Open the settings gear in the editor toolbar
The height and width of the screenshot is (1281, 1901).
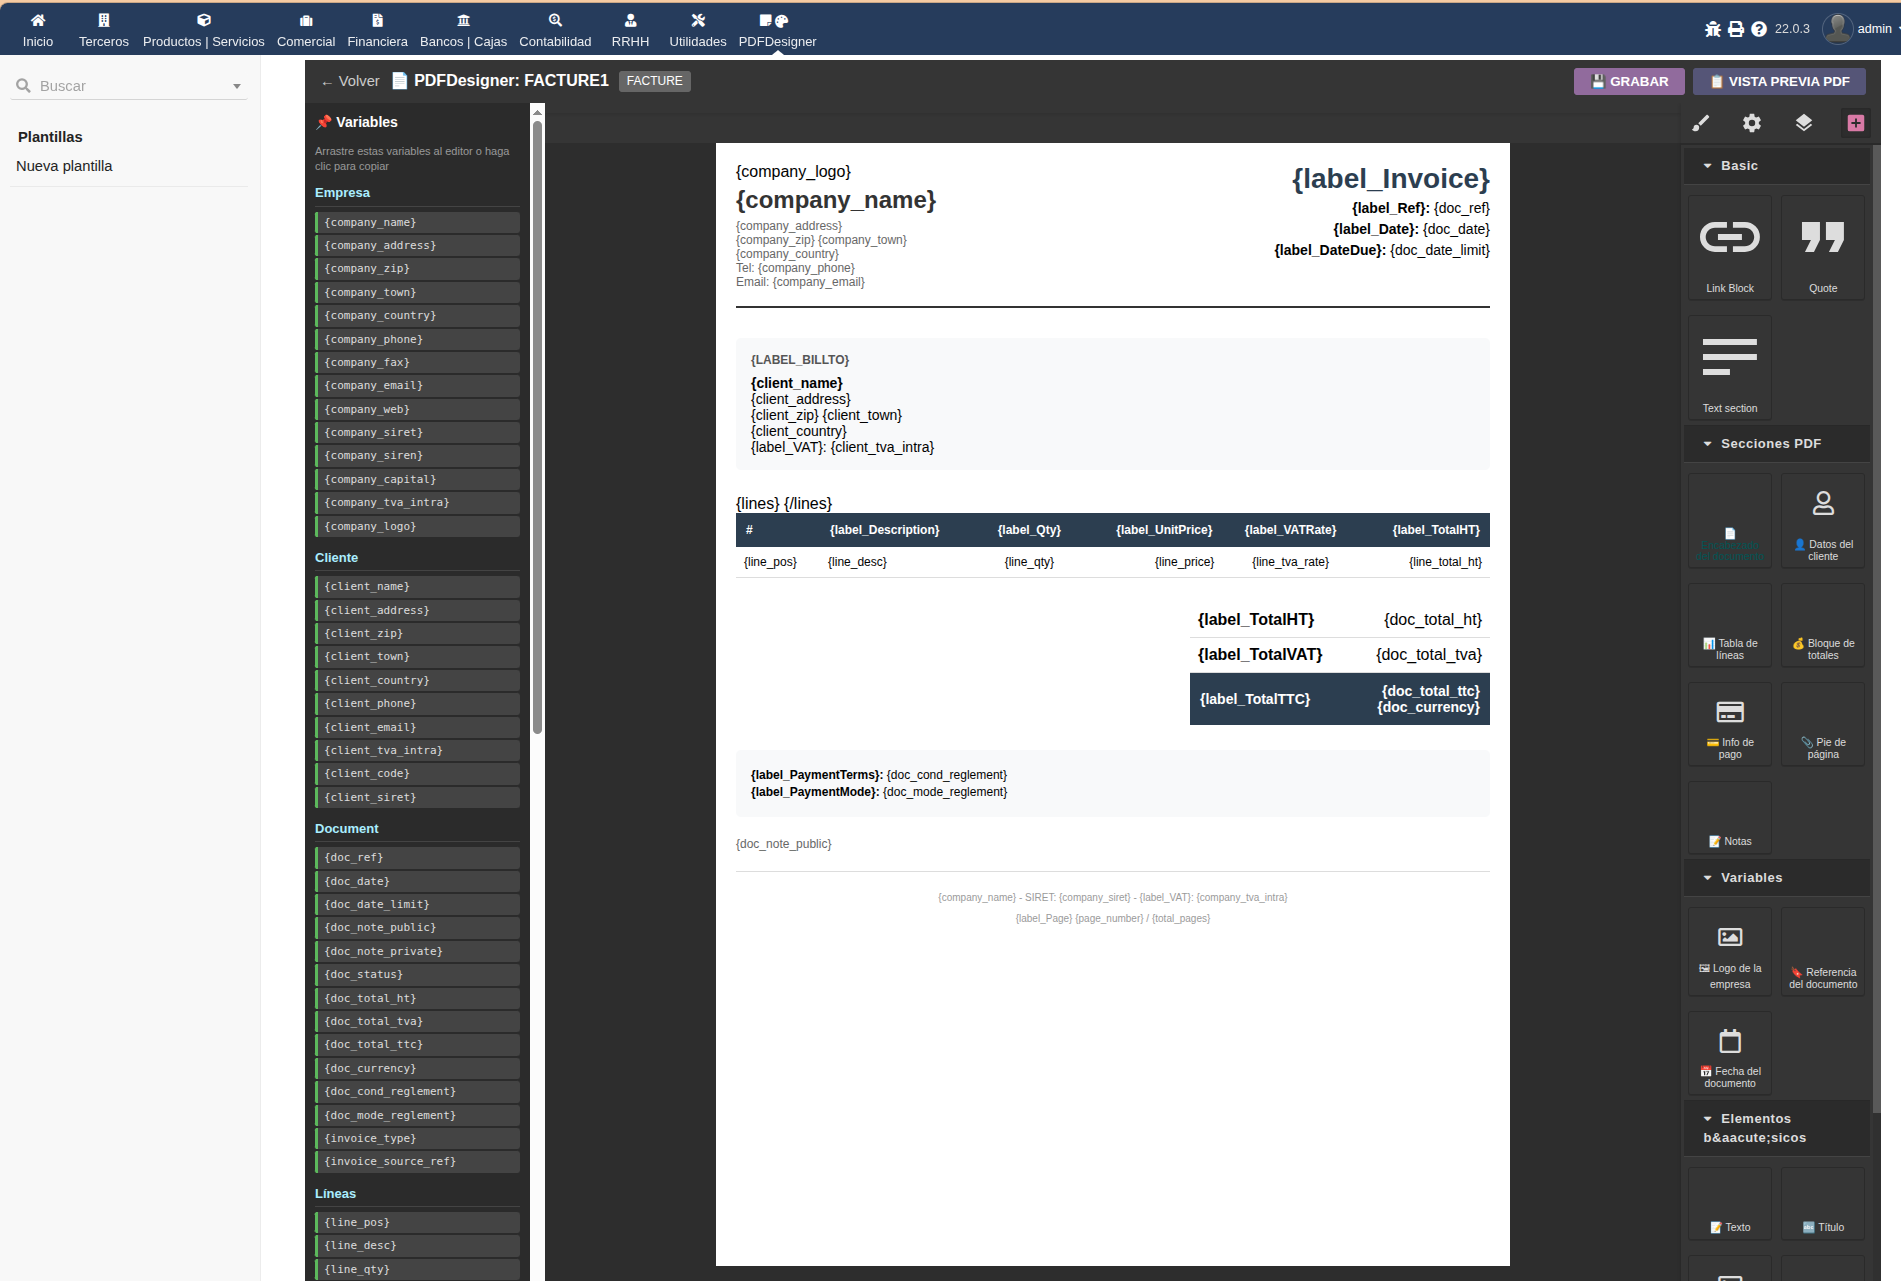point(1752,122)
